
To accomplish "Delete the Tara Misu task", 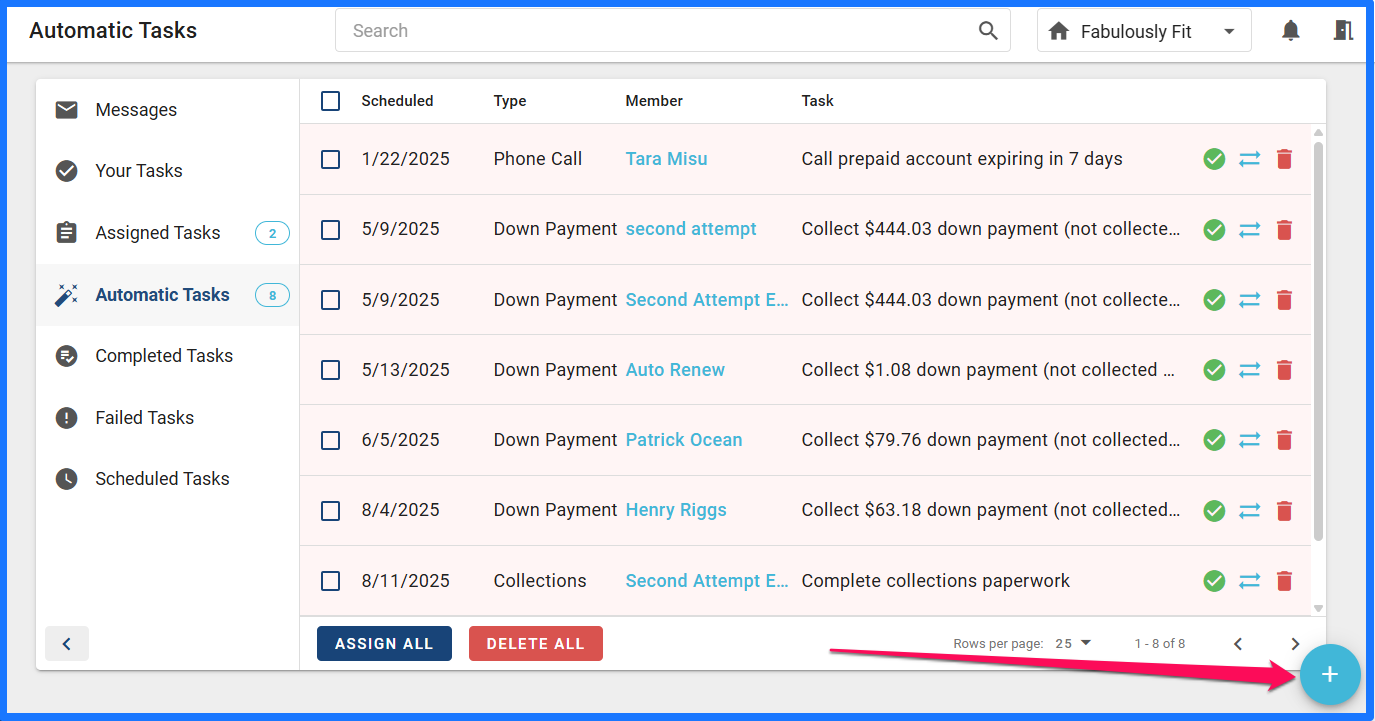I will 1285,159.
